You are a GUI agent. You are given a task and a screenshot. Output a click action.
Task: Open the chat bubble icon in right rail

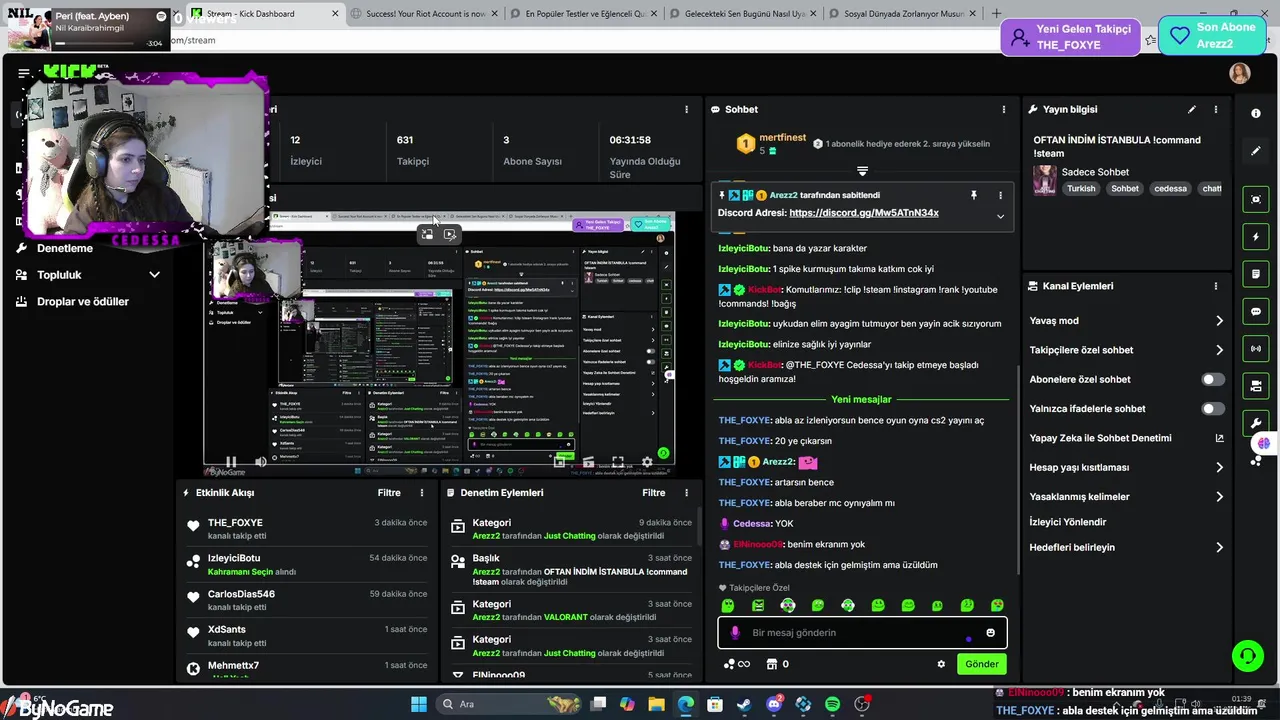pos(1256,312)
